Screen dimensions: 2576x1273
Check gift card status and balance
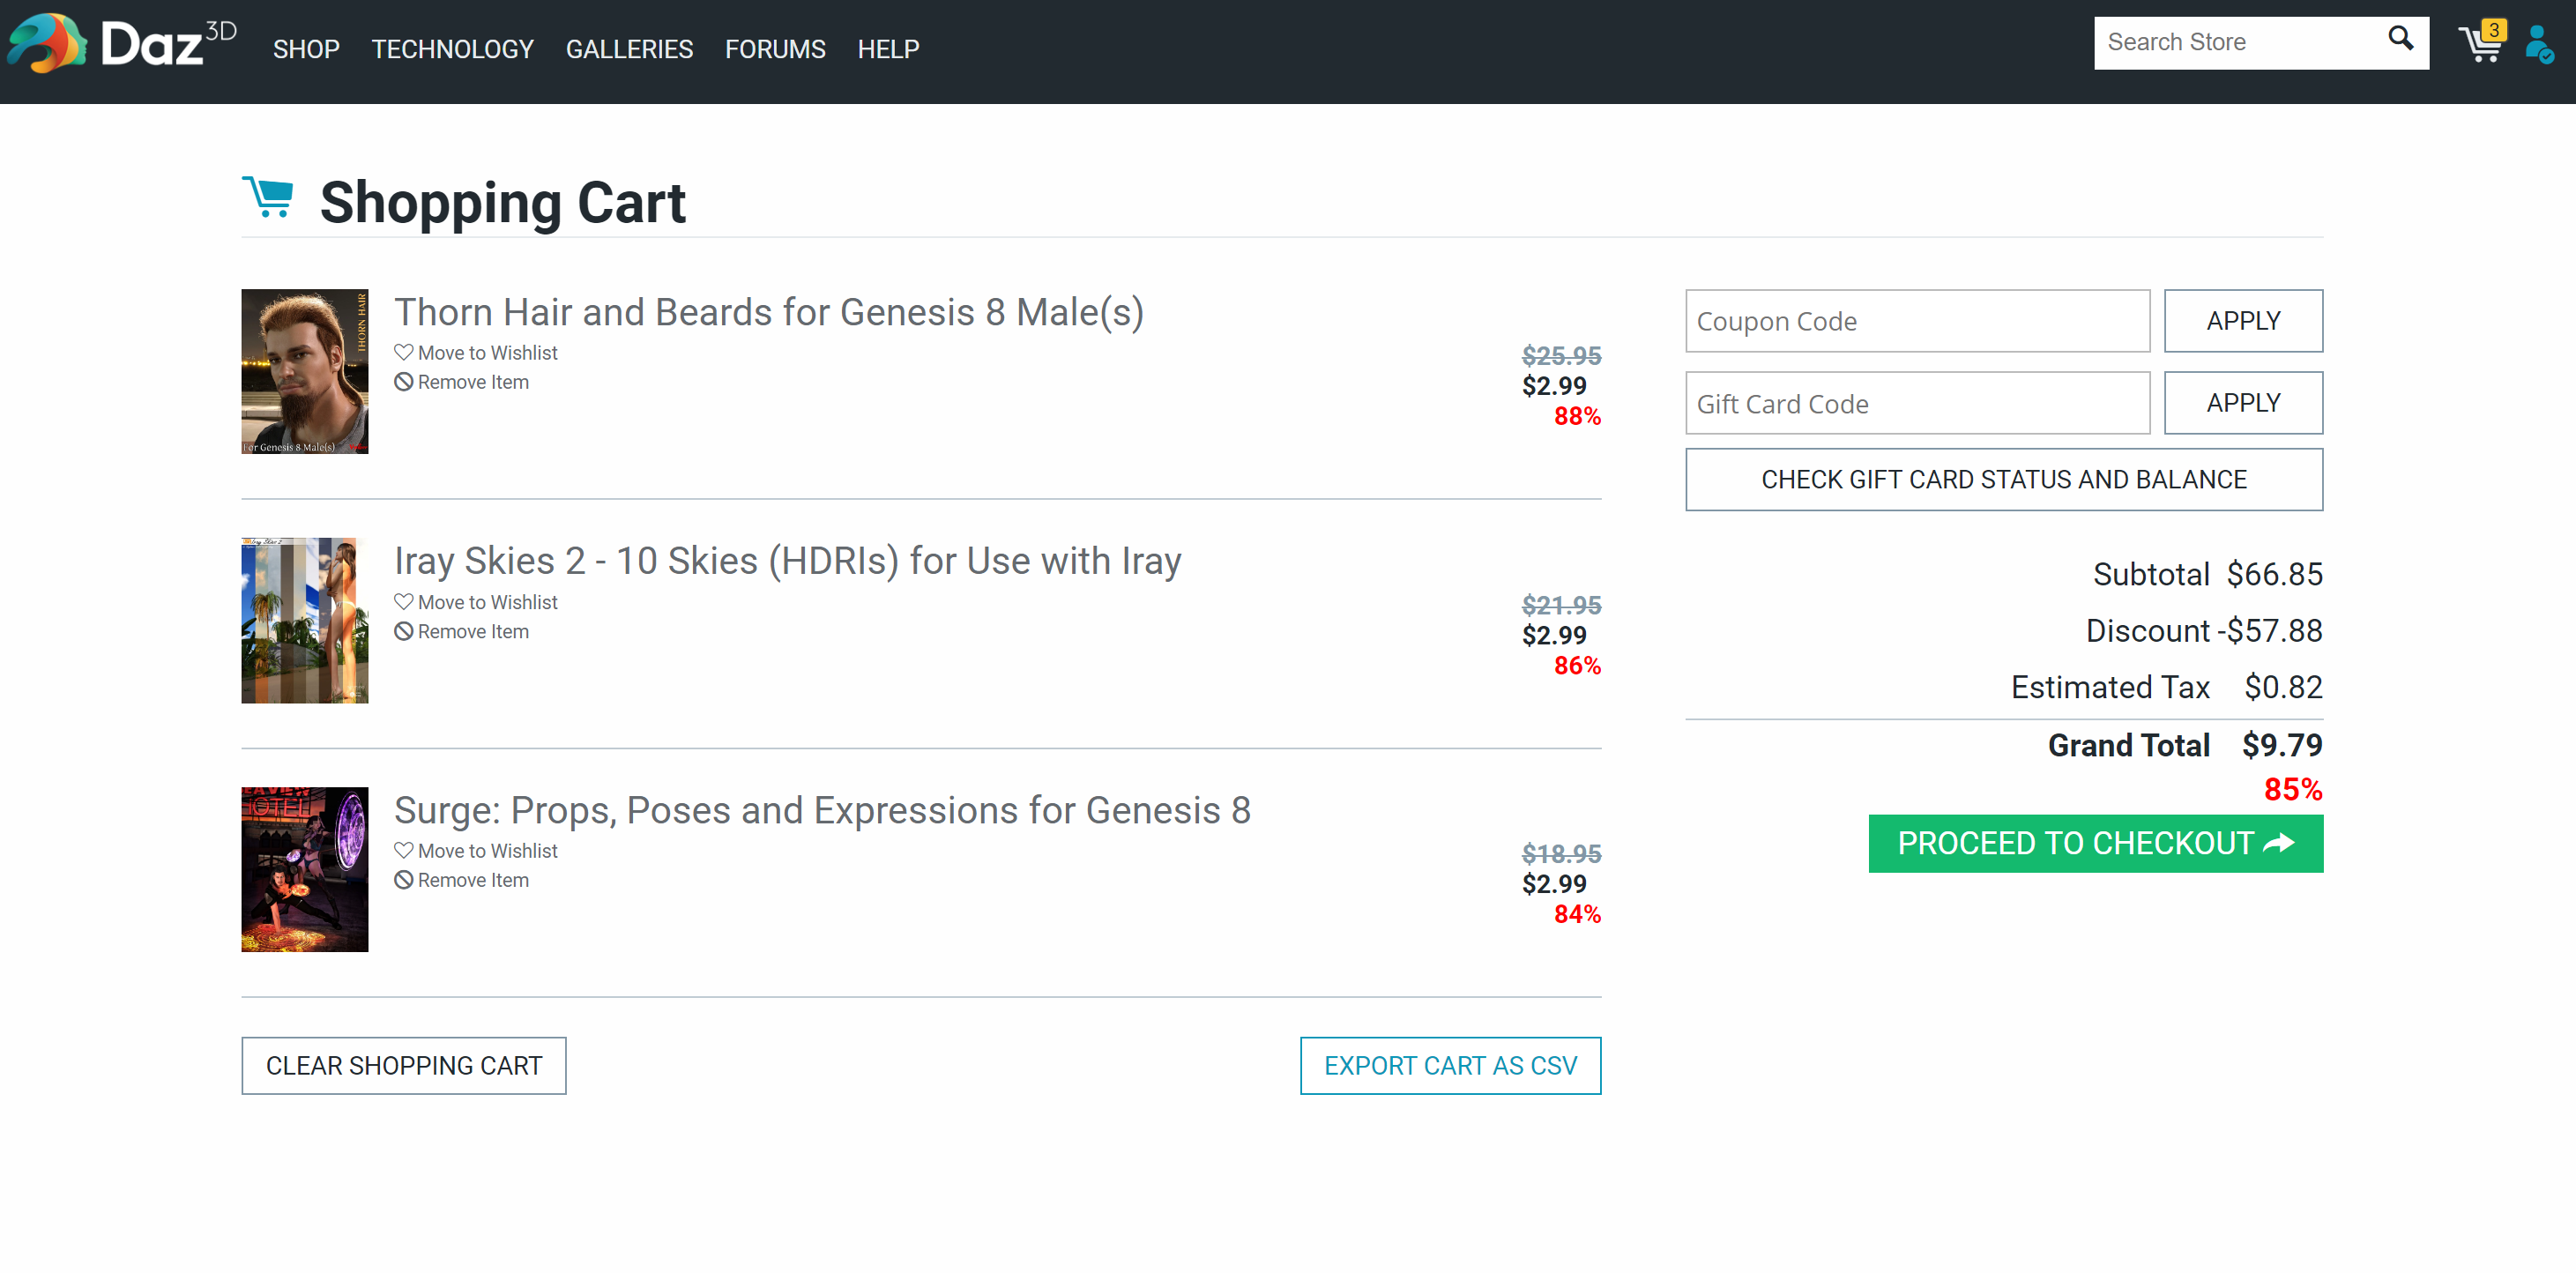pos(2003,480)
